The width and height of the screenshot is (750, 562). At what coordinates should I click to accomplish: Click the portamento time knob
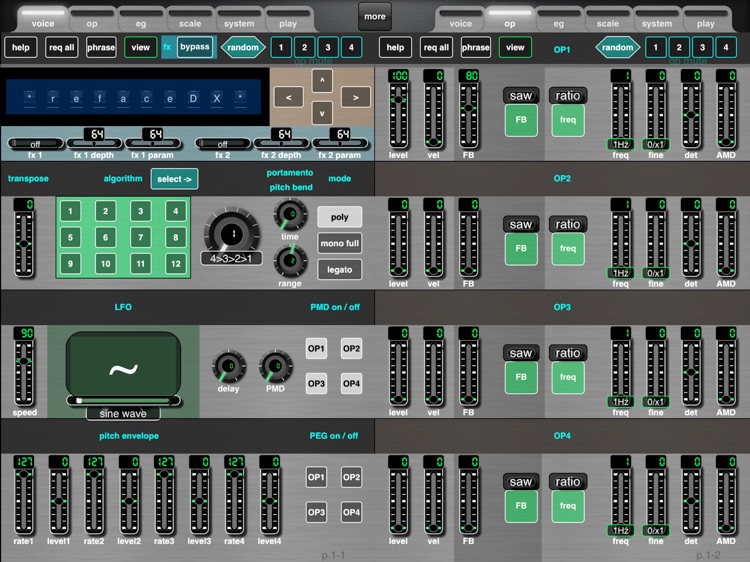click(x=290, y=212)
